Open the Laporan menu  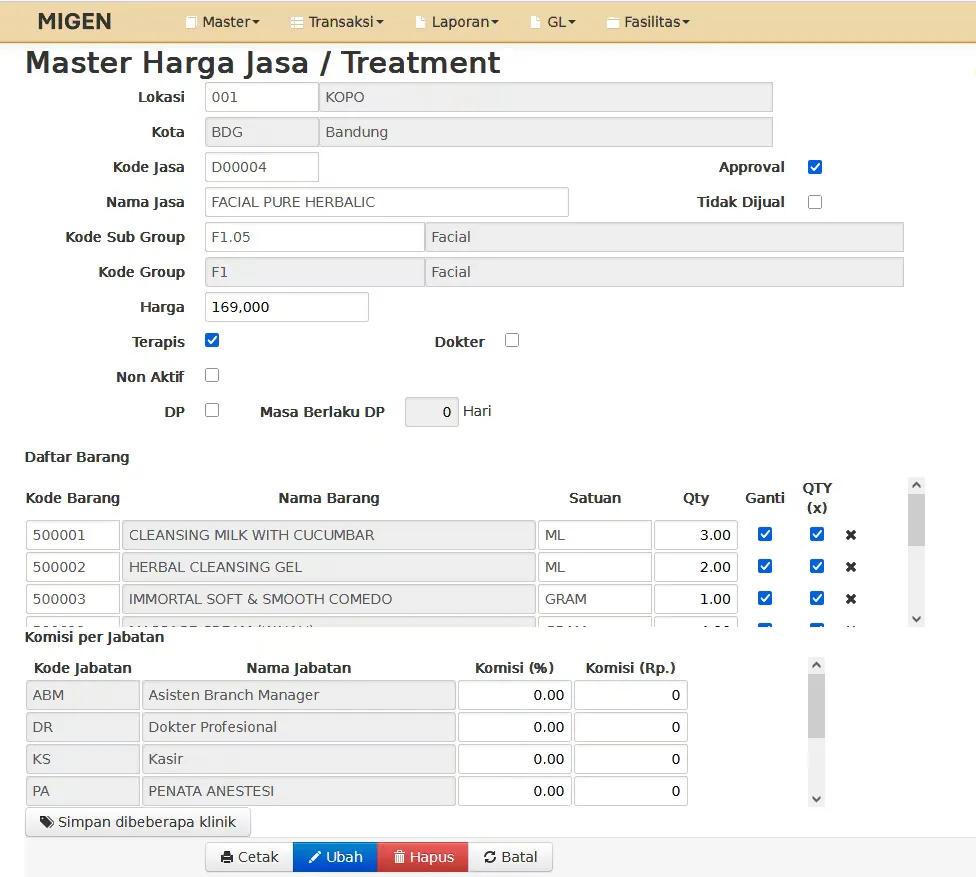click(x=457, y=22)
